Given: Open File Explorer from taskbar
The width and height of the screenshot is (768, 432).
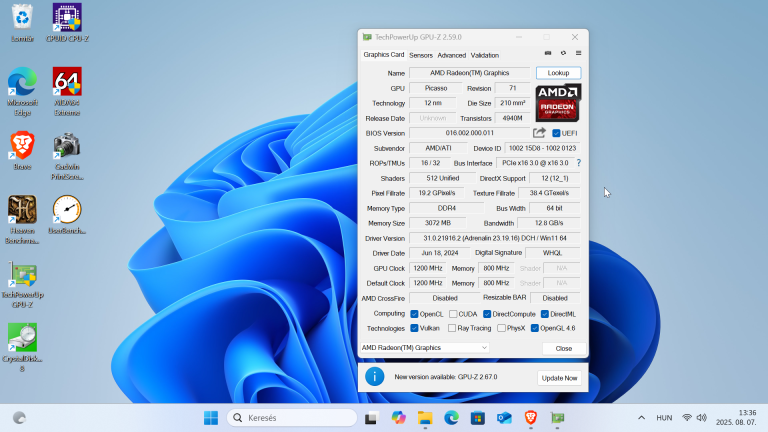Looking at the screenshot, I should click(425, 418).
